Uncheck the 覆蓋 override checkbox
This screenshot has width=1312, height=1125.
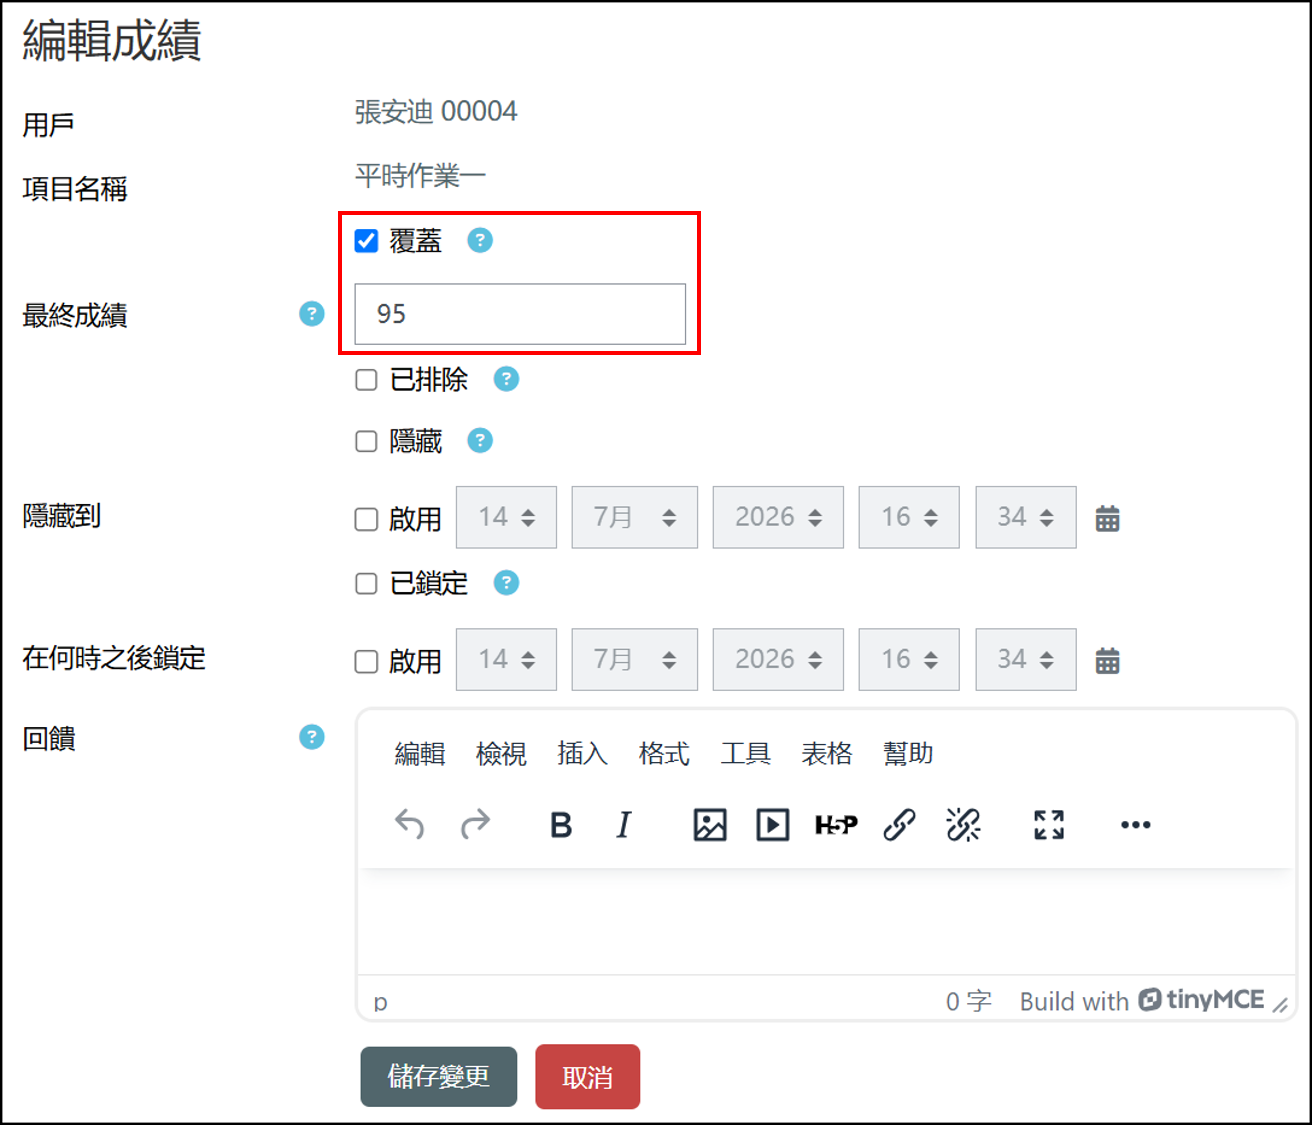coord(366,241)
